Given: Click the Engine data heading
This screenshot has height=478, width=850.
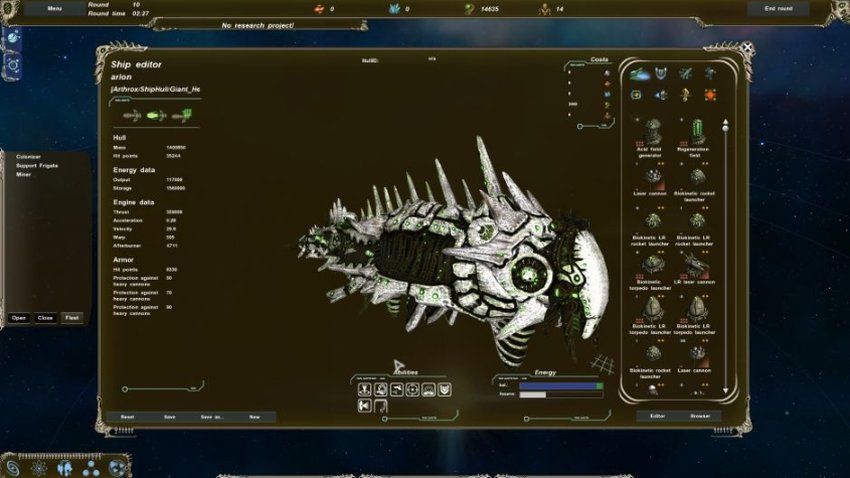Looking at the screenshot, I should pyautogui.click(x=133, y=202).
